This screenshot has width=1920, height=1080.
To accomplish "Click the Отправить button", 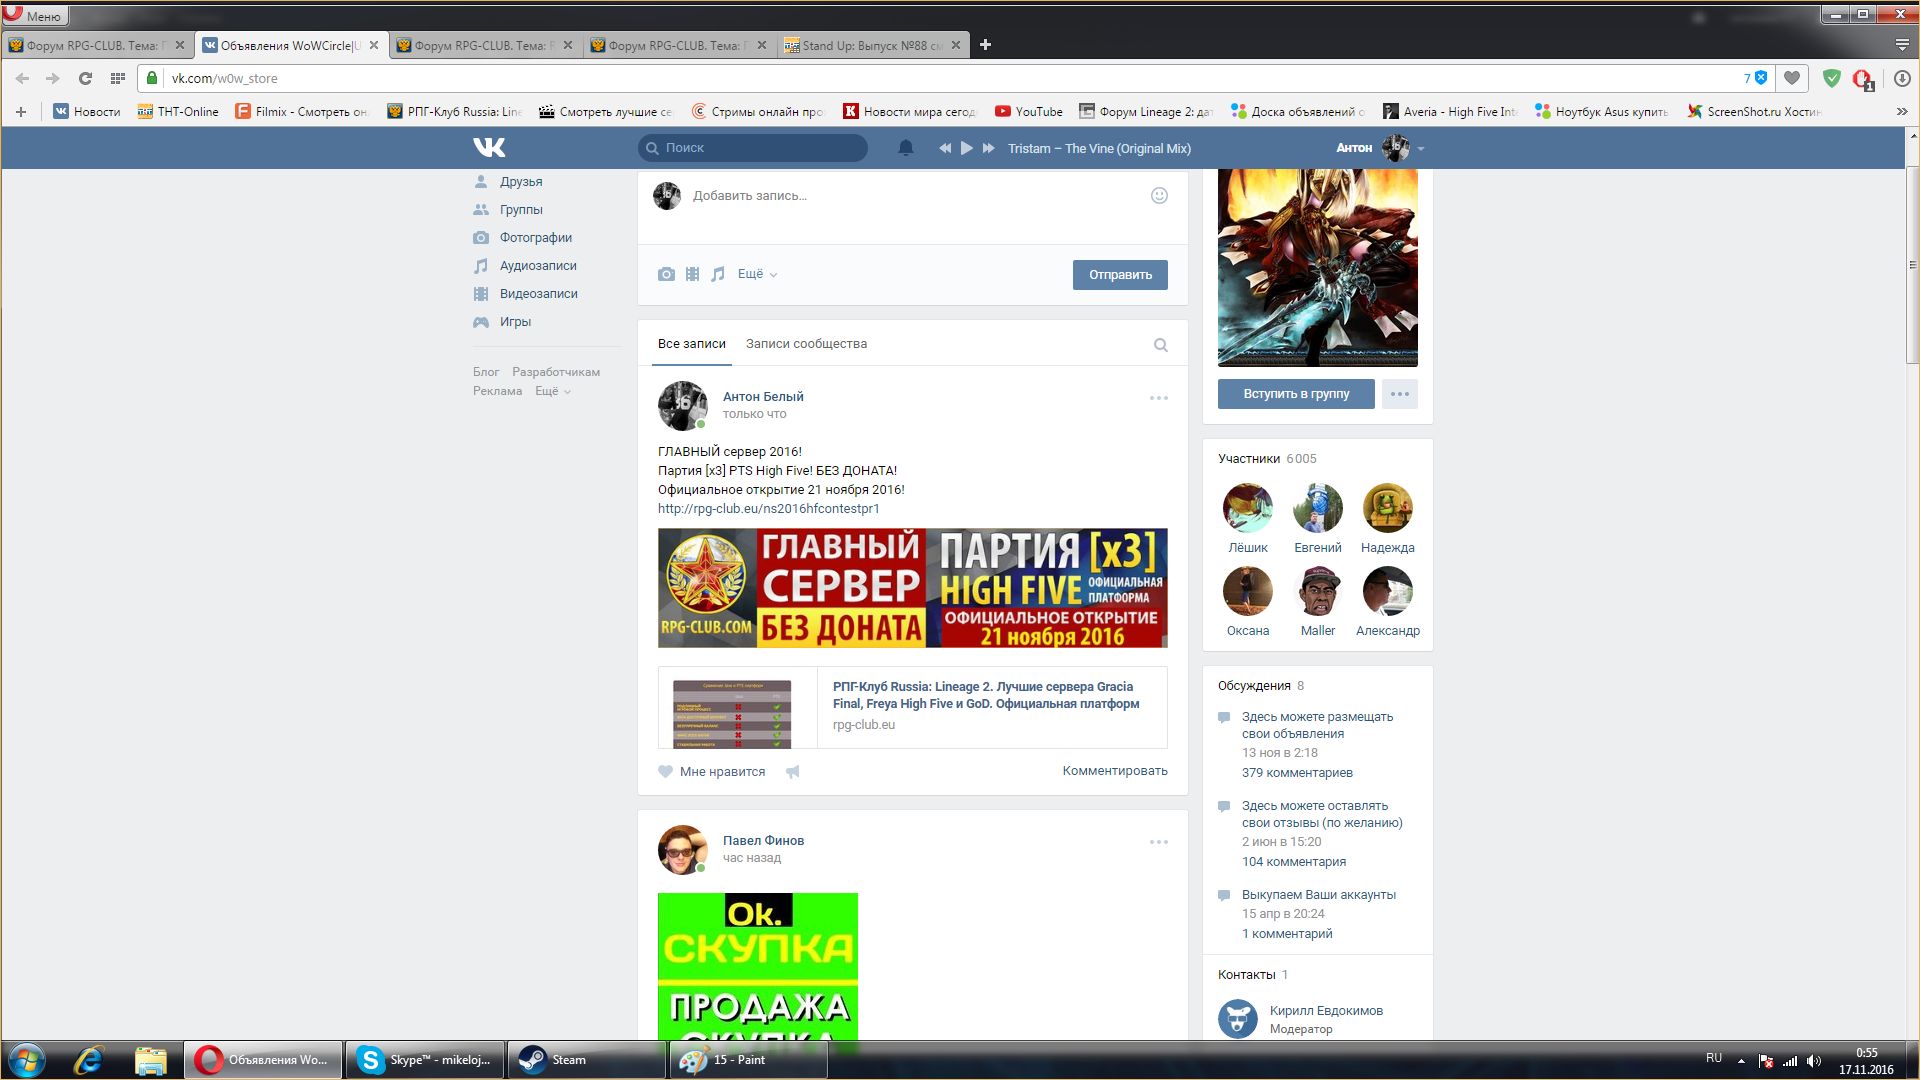I will click(1120, 275).
